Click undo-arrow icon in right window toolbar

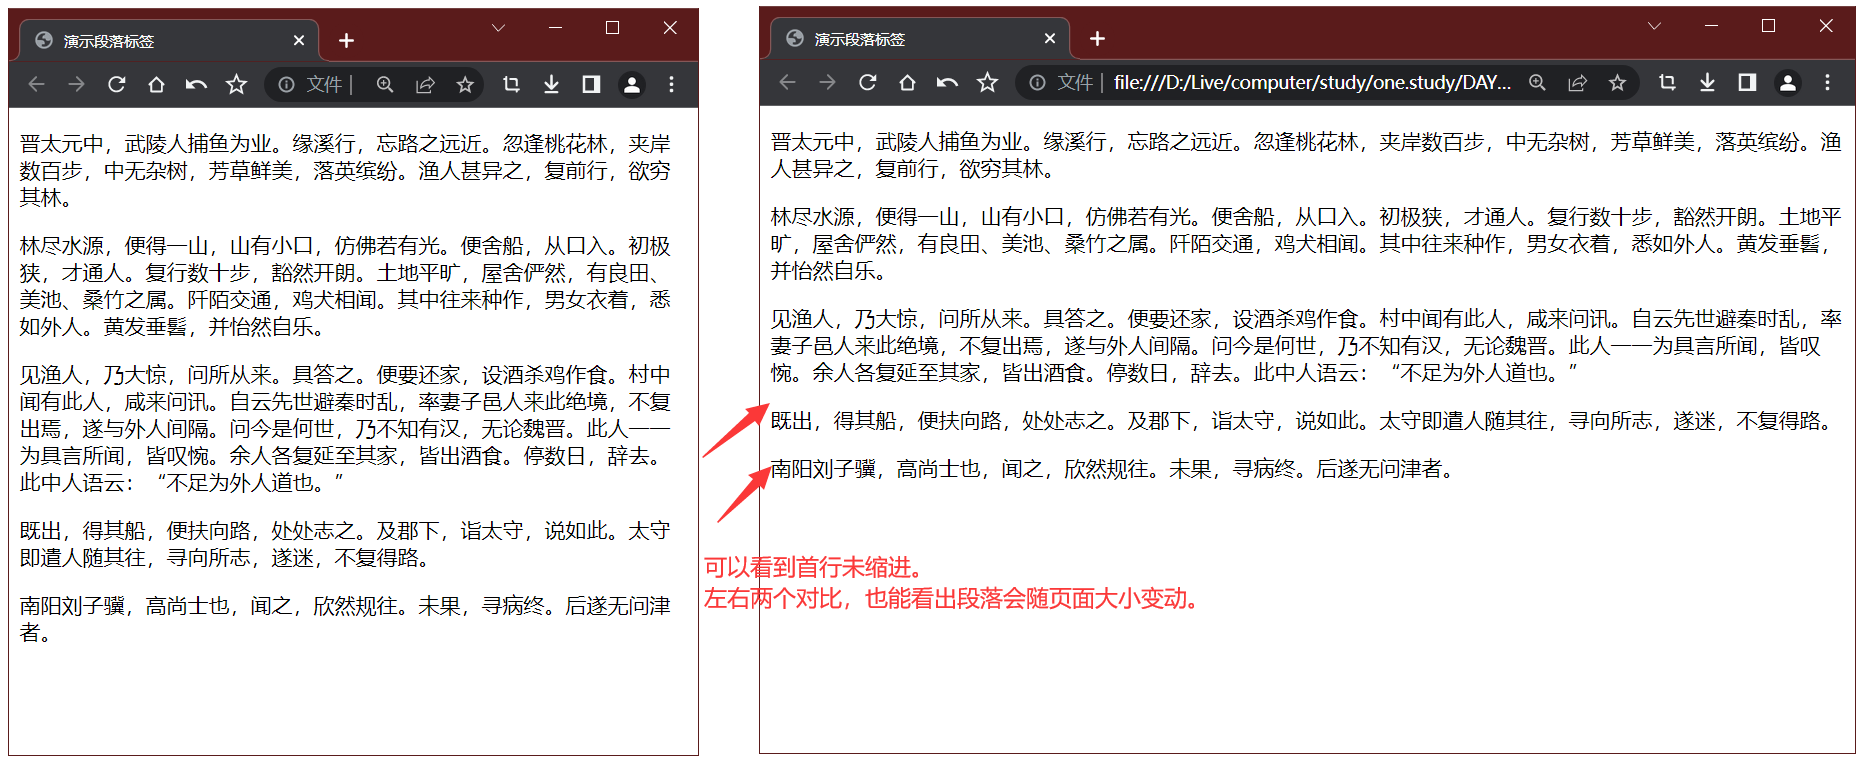pos(947,83)
